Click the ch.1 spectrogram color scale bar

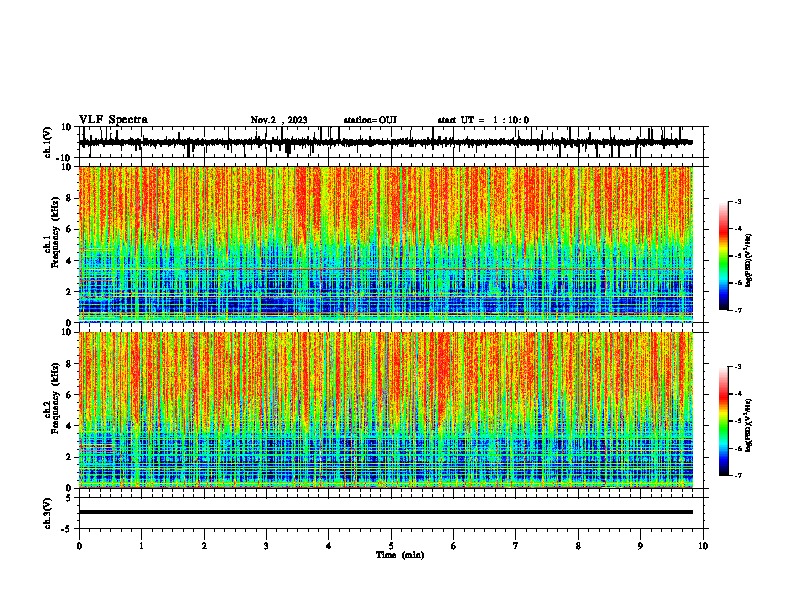pos(724,256)
